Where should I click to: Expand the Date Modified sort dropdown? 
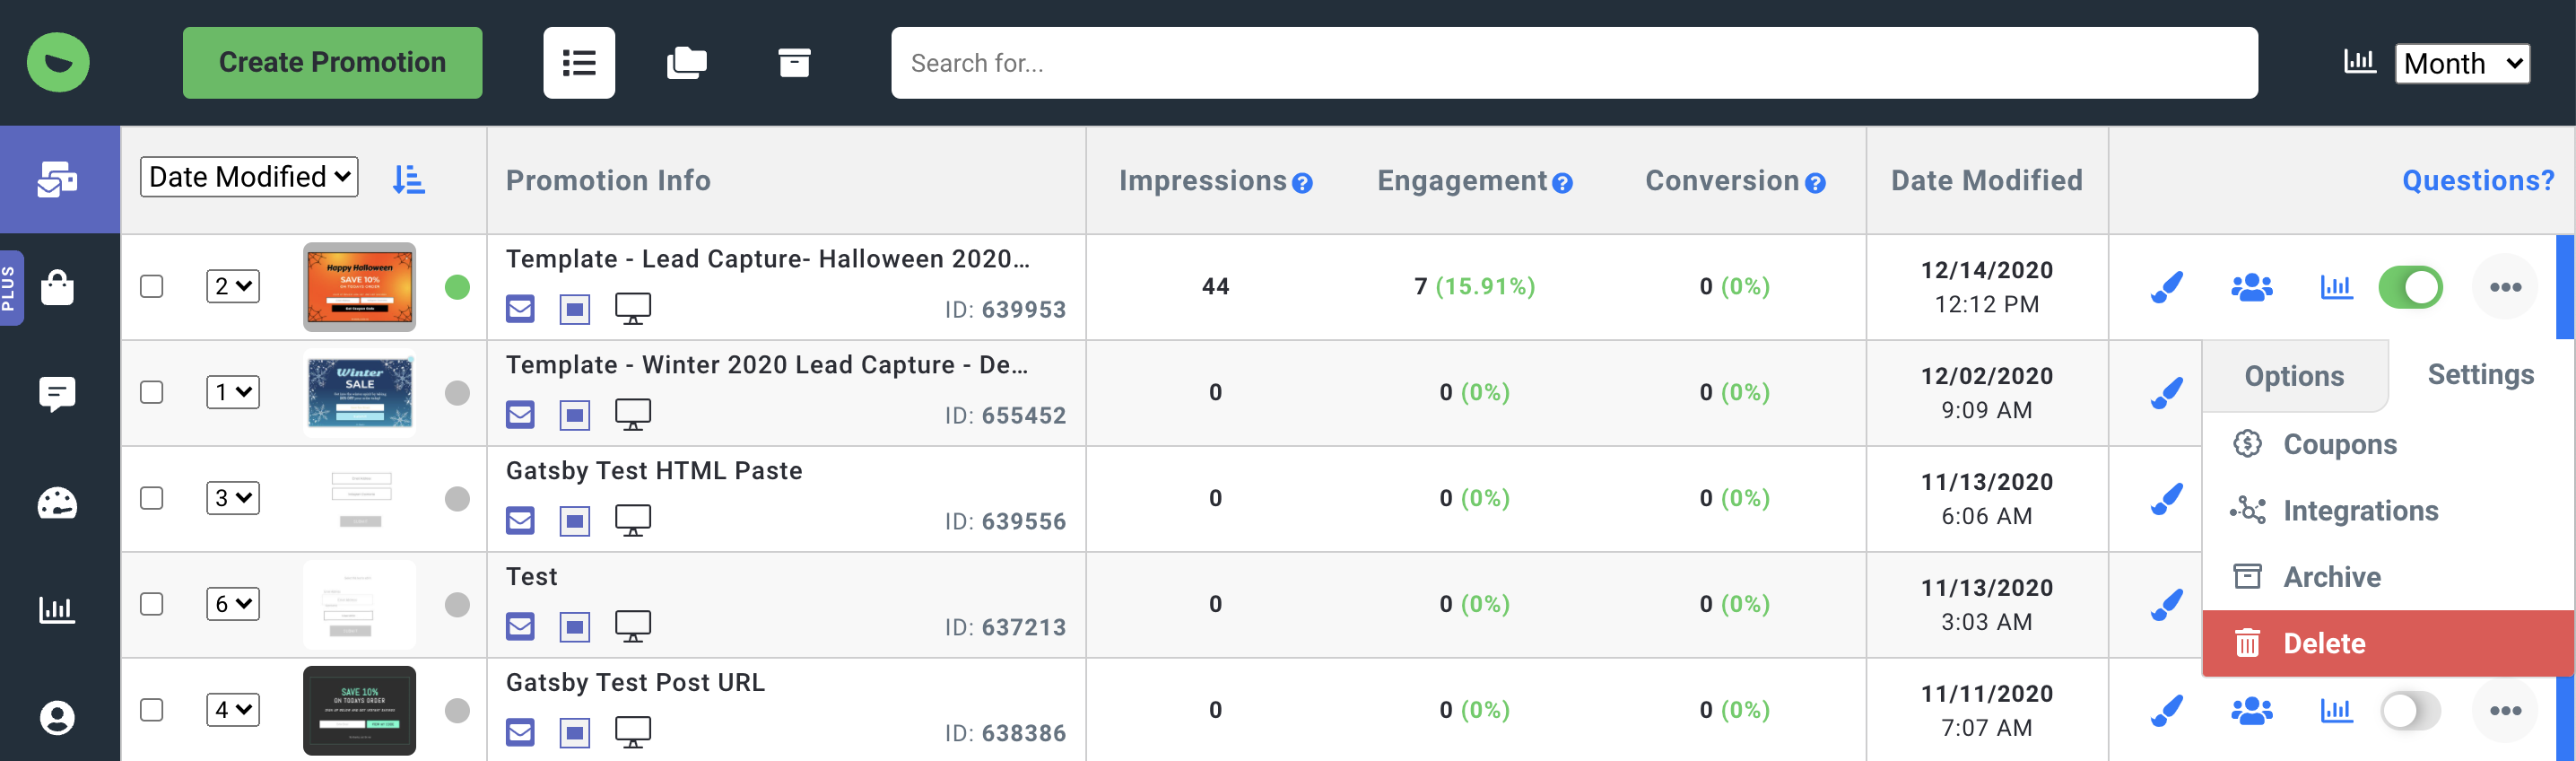click(249, 177)
